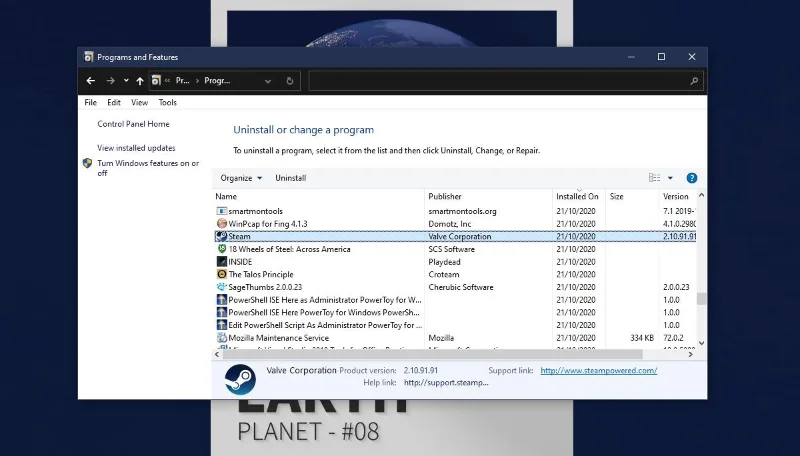Open the recent locations chevron
Screen dimensions: 800x456
coord(126,81)
